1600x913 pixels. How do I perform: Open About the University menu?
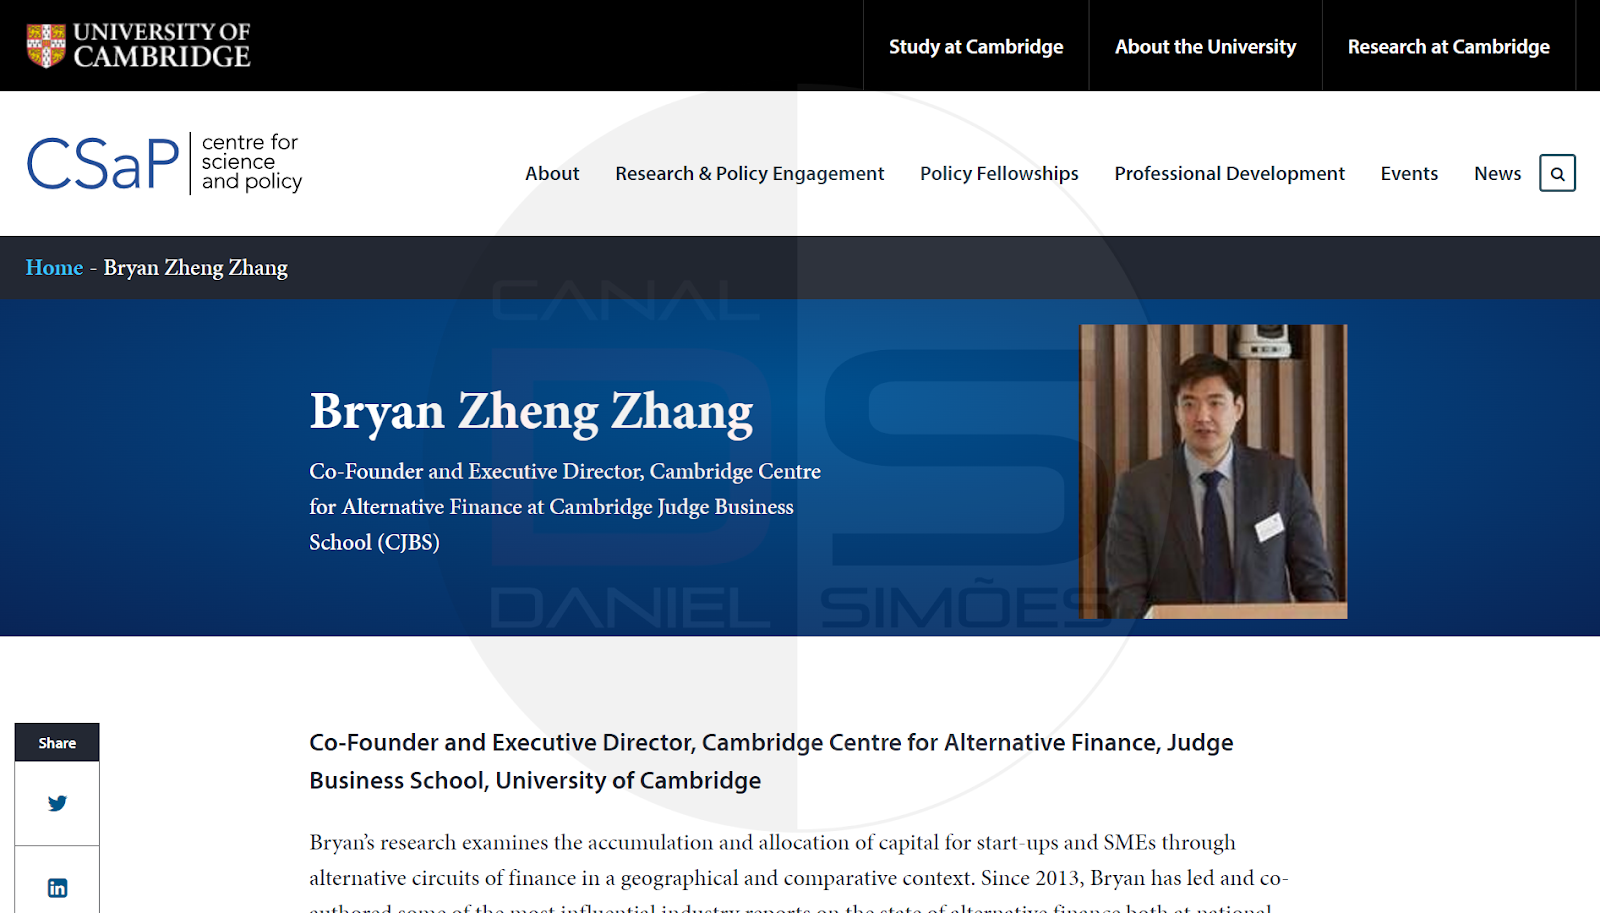click(1205, 46)
